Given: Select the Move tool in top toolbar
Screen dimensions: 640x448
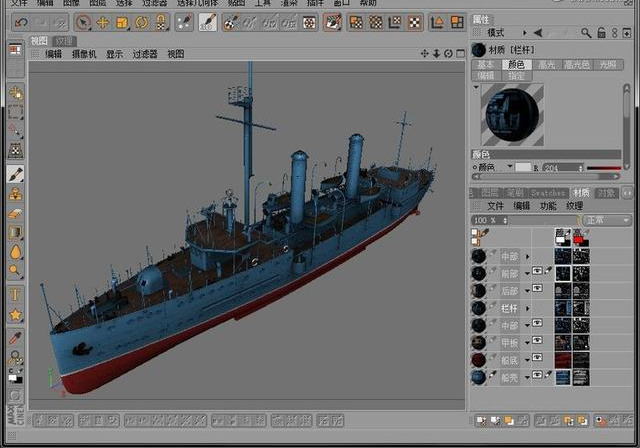Looking at the screenshot, I should [x=103, y=22].
